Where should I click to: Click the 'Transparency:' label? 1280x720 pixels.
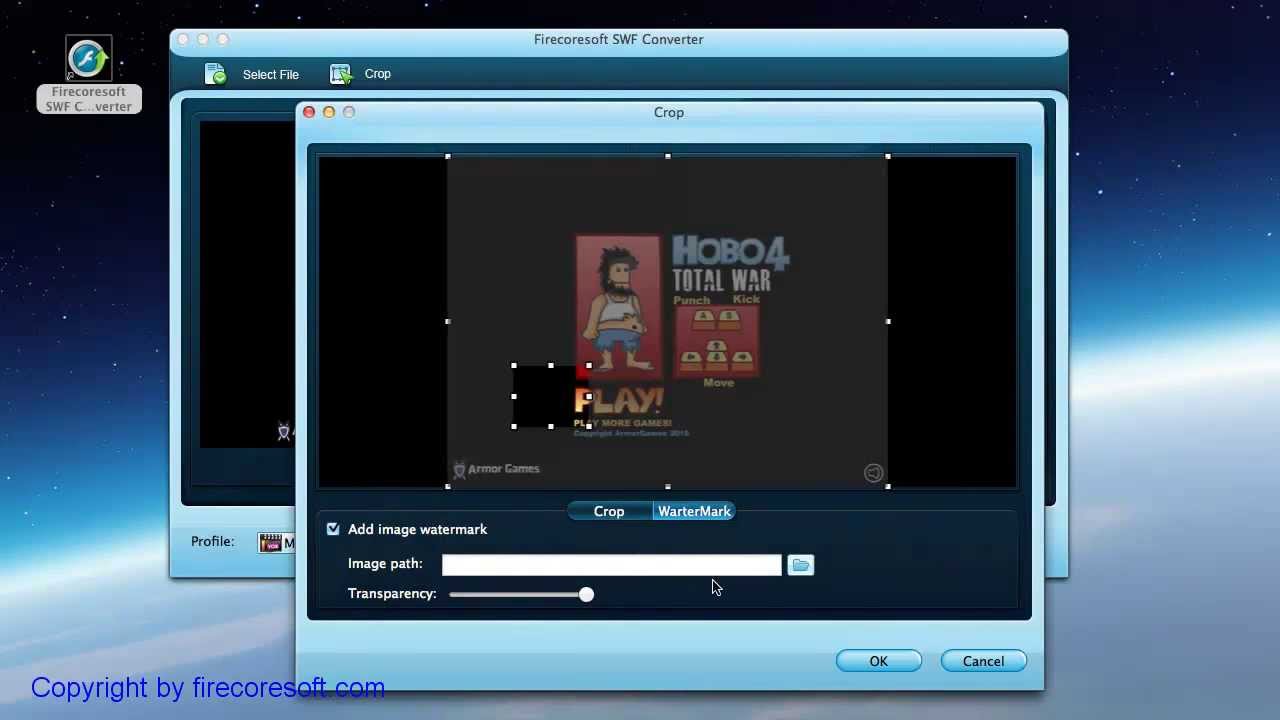click(x=392, y=593)
